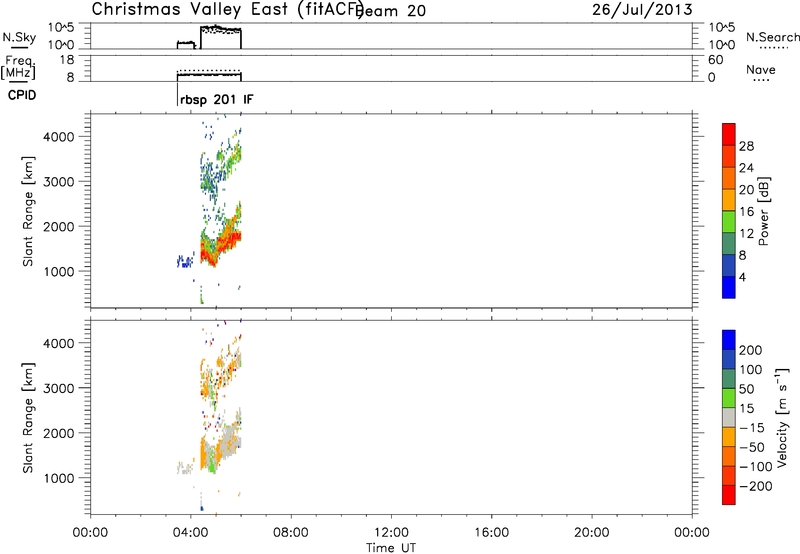Screen dimensions: 800x554
Task: Click the 'Time UT' axis title
Action: [391, 548]
